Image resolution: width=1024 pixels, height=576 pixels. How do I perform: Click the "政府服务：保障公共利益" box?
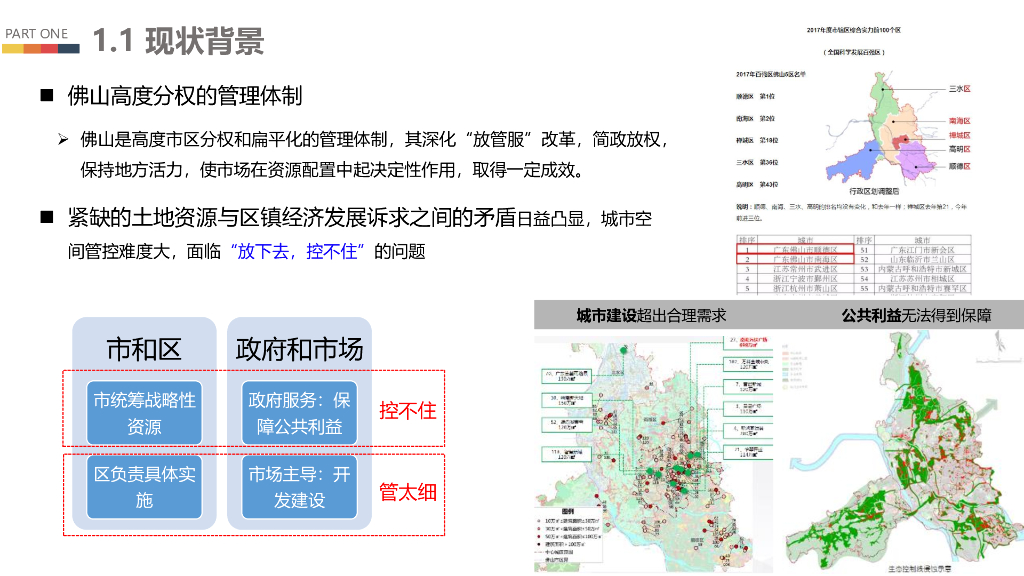click(299, 413)
